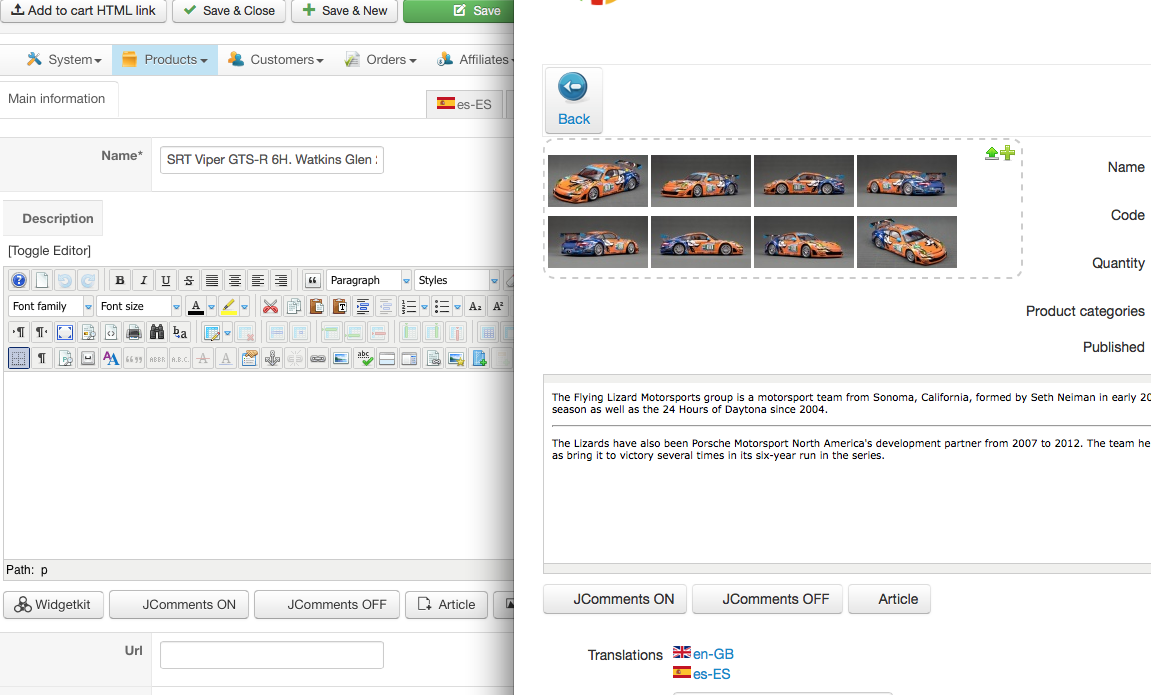This screenshot has width=1151, height=695.
Task: Set left-to-right text direction
Action: [x=19, y=332]
